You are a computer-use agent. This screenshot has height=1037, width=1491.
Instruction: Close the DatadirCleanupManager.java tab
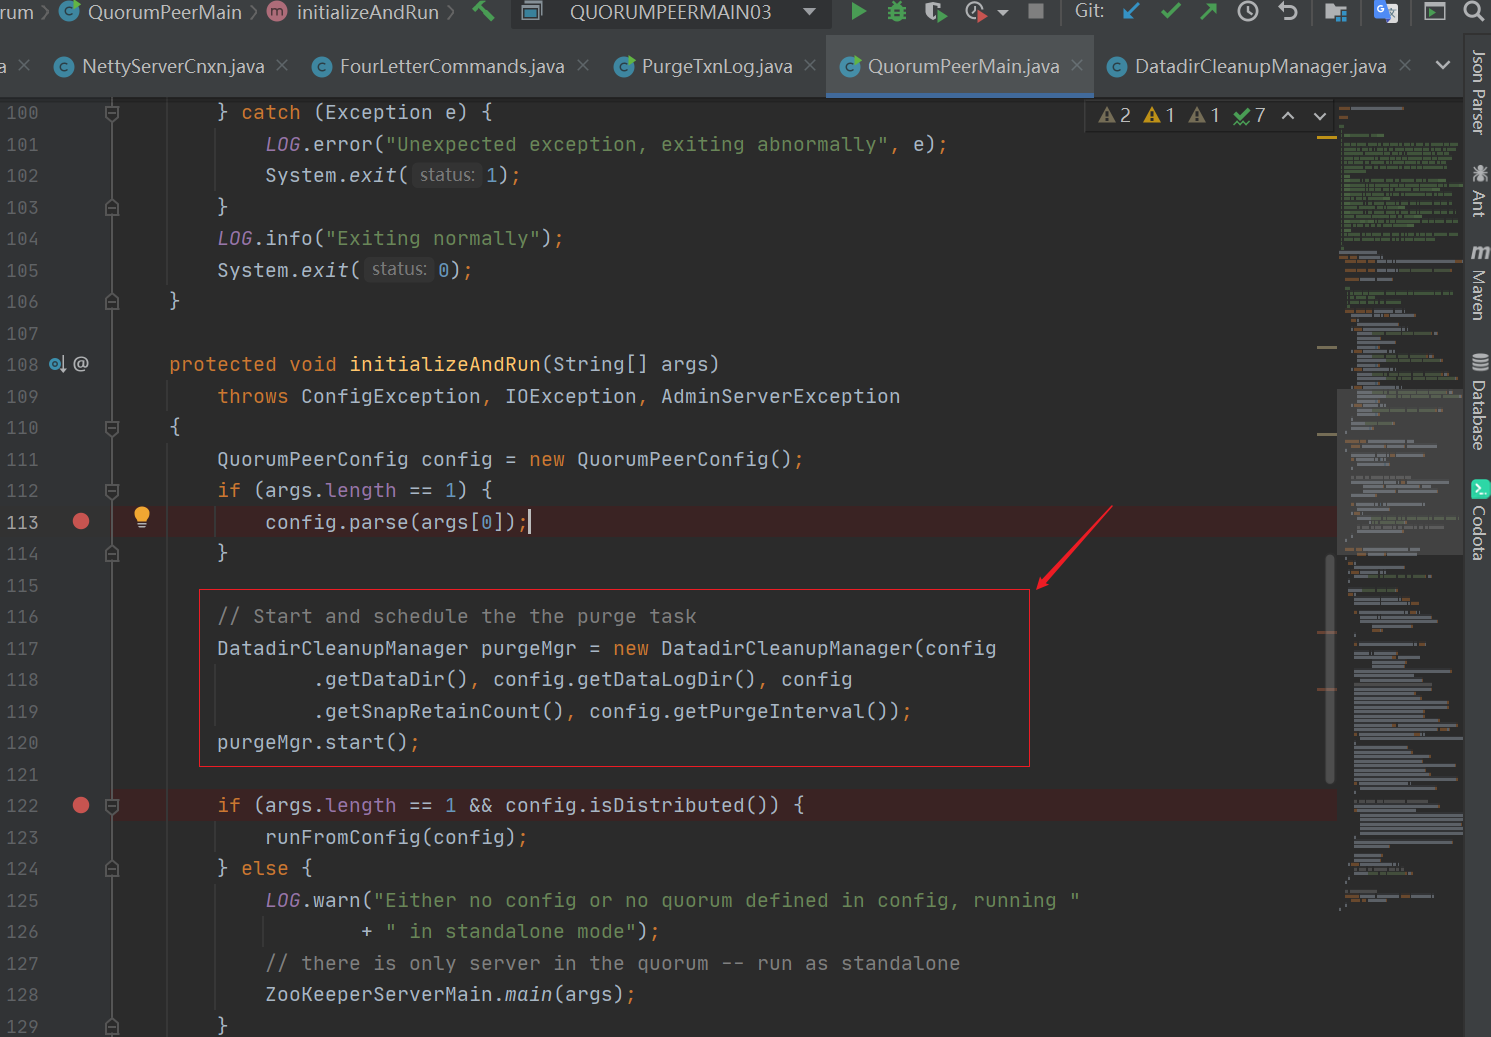(x=1405, y=65)
